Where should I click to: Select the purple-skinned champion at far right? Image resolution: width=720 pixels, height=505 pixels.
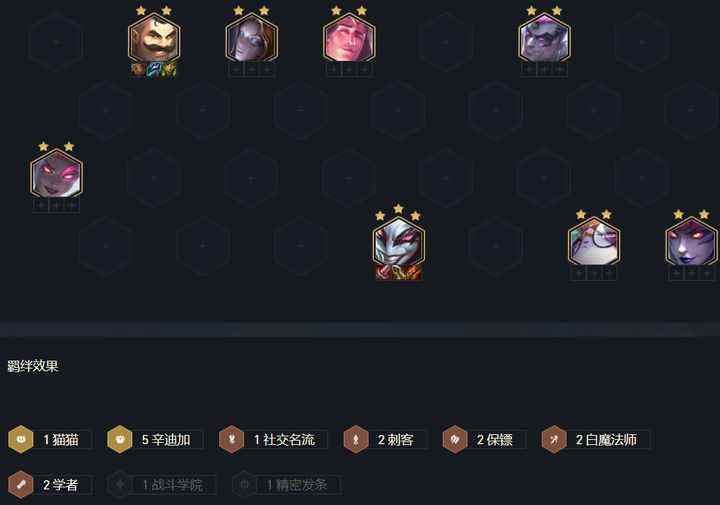click(x=691, y=242)
